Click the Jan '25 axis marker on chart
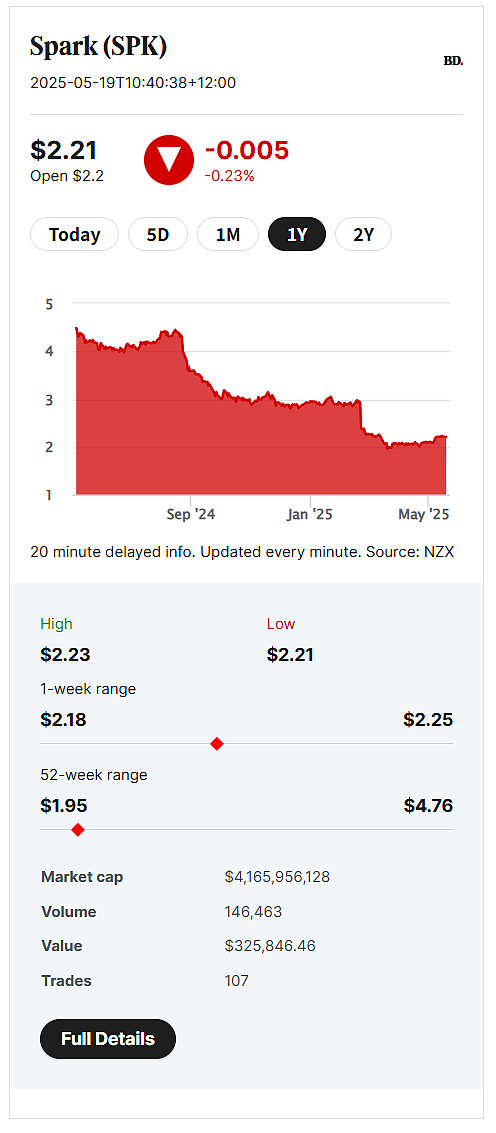496x1133 pixels. tap(309, 514)
